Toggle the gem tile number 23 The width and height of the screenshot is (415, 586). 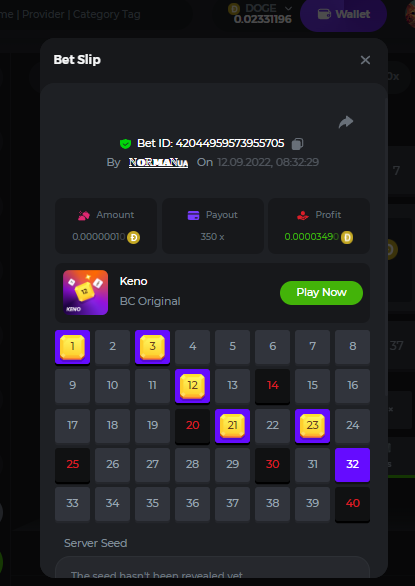313,426
